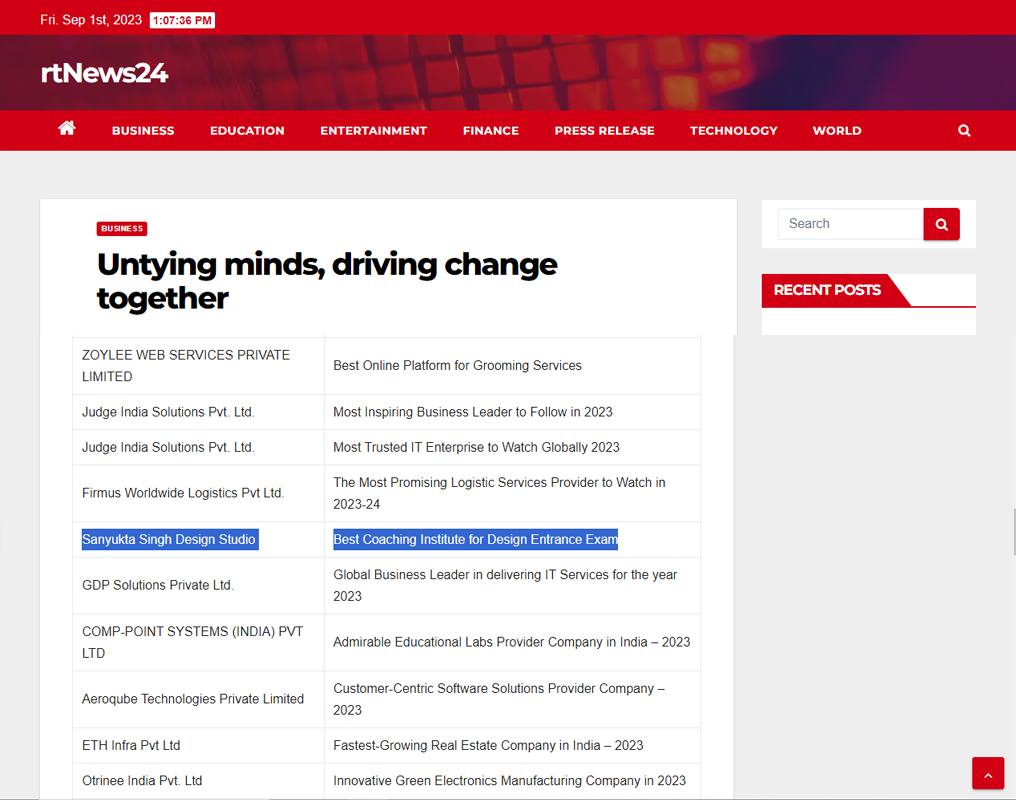The width and height of the screenshot is (1016, 800).
Task: Click 'Global Business Leader in delivering IT Services' cell
Action: (x=513, y=586)
